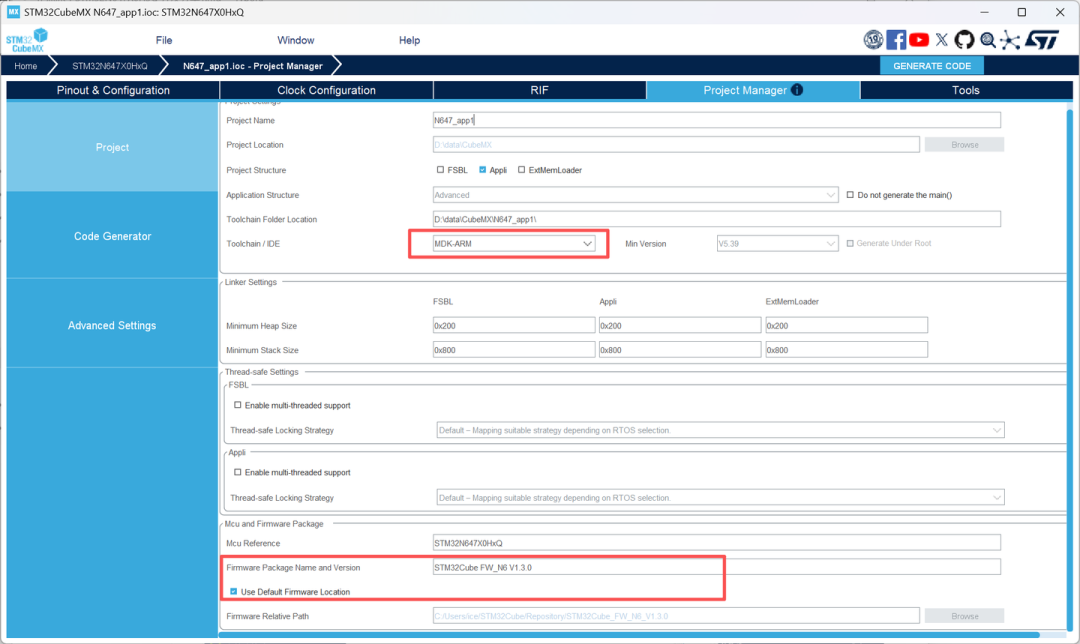Check the ExtMemLoader project structure checkbox

pos(521,169)
